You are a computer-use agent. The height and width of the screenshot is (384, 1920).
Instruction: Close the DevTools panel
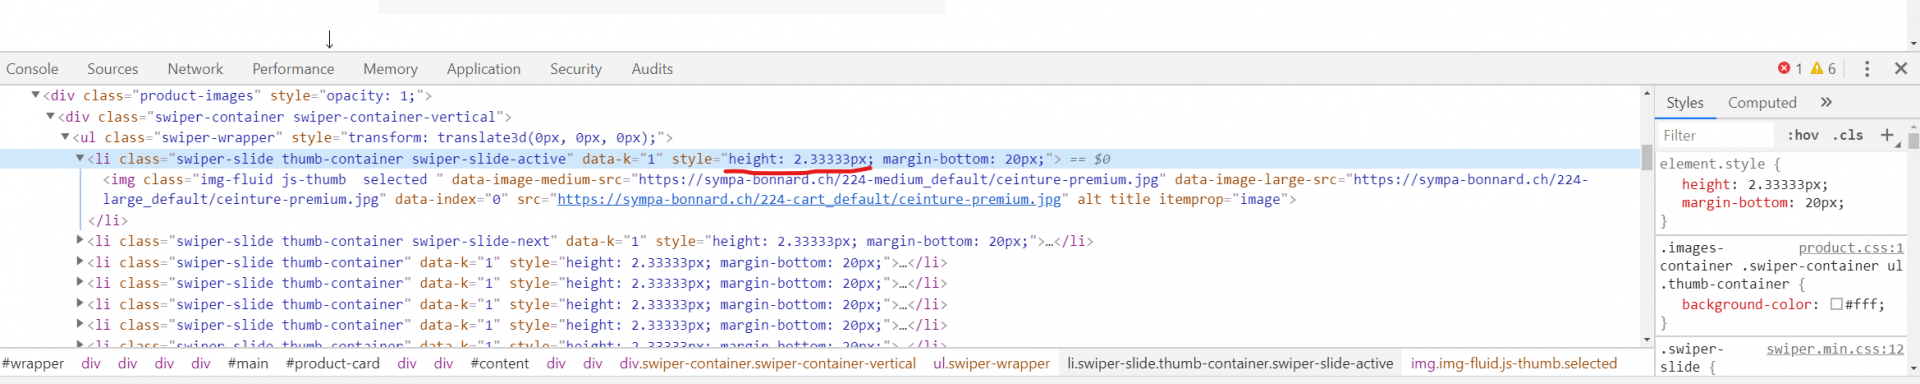(1901, 69)
